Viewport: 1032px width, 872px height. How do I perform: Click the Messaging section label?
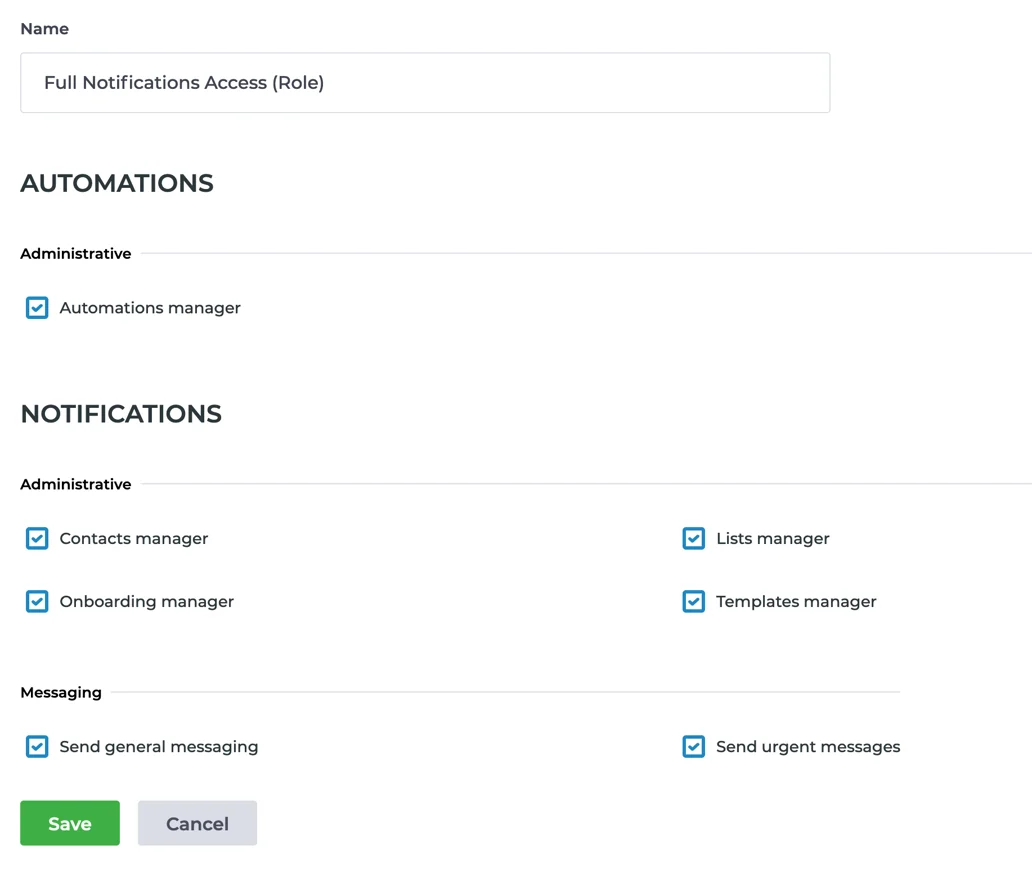click(61, 692)
